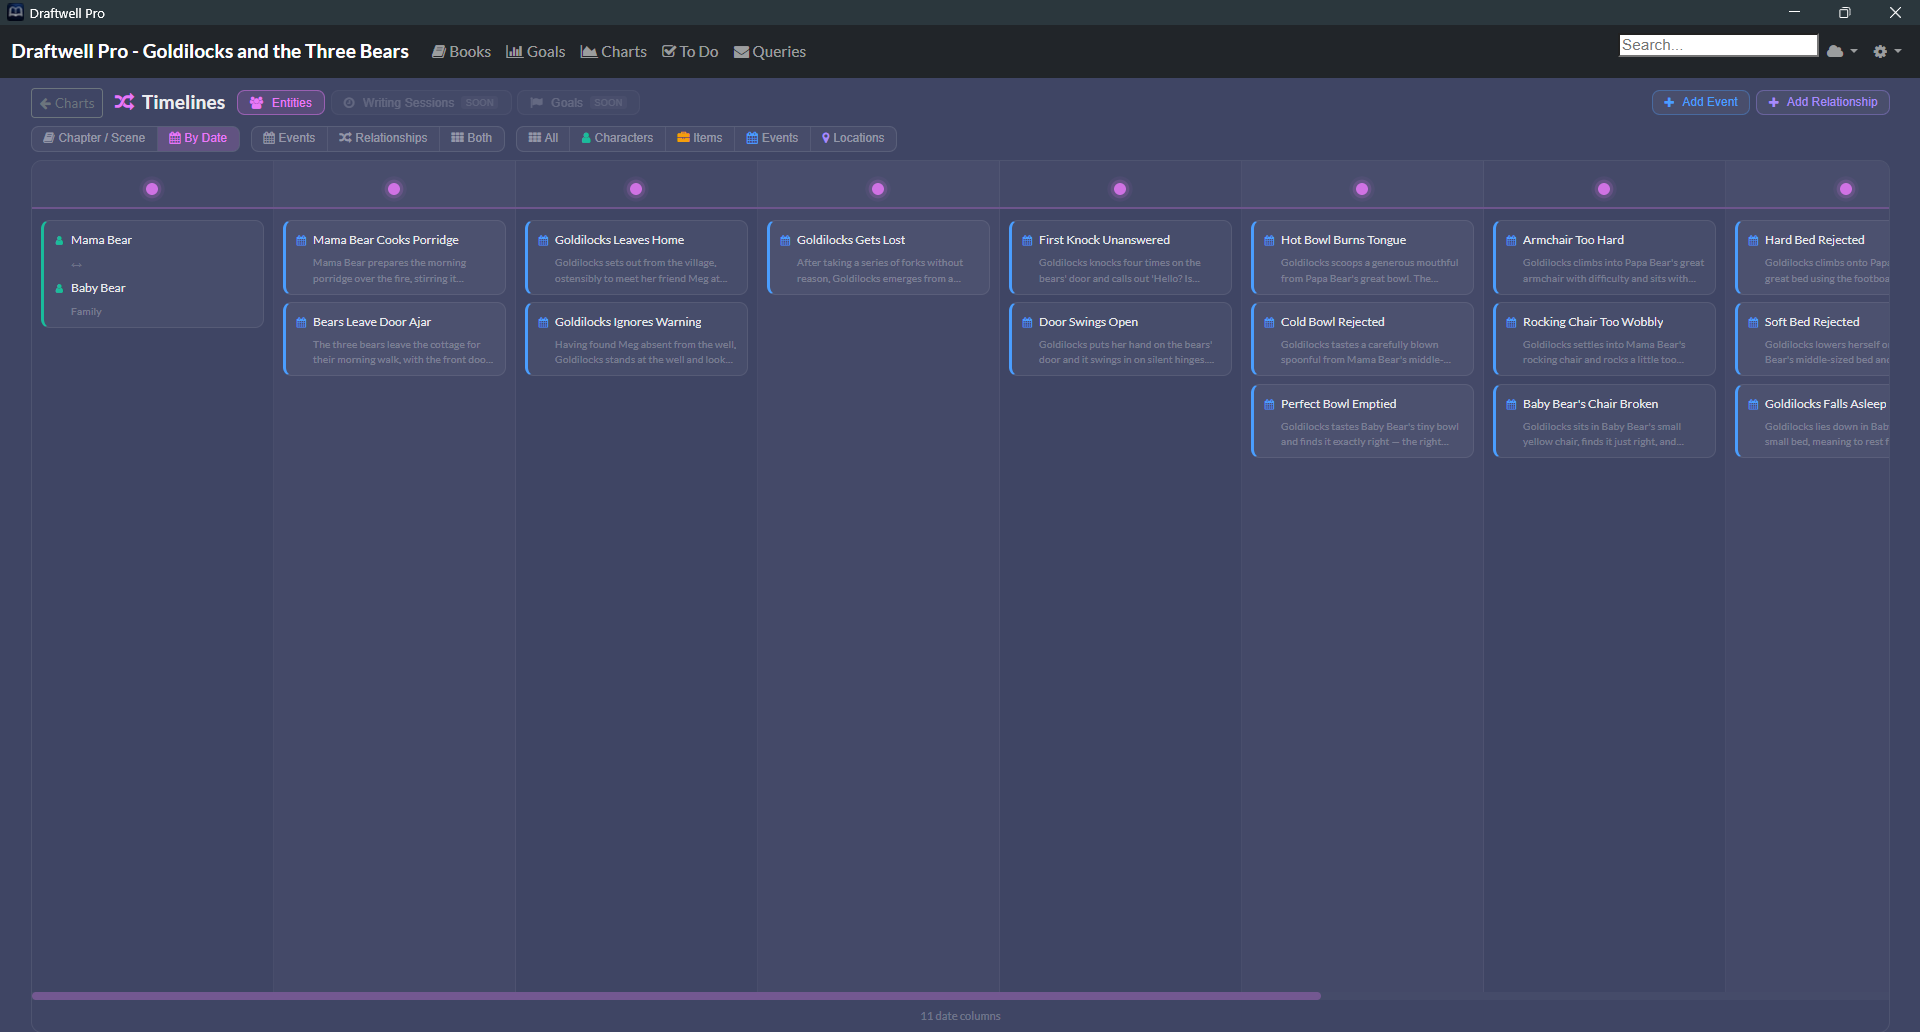Screen dimensions: 1920x1032
Task: Click the Queries envelope icon
Action: click(x=741, y=52)
